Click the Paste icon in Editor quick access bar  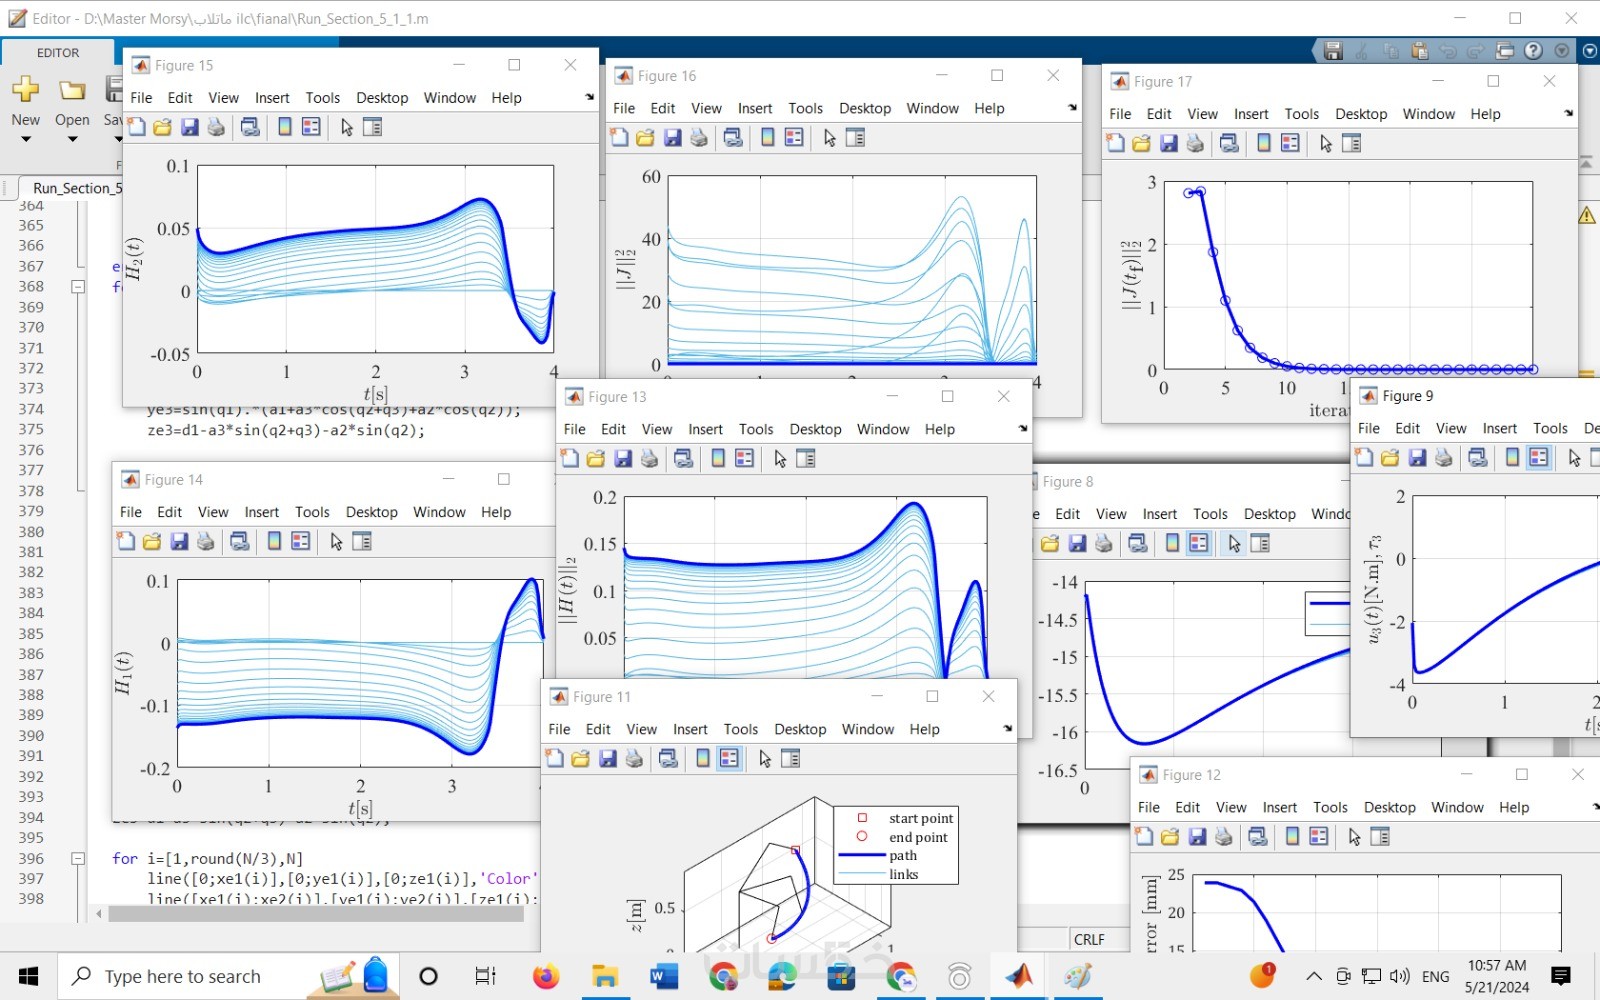pos(1419,51)
